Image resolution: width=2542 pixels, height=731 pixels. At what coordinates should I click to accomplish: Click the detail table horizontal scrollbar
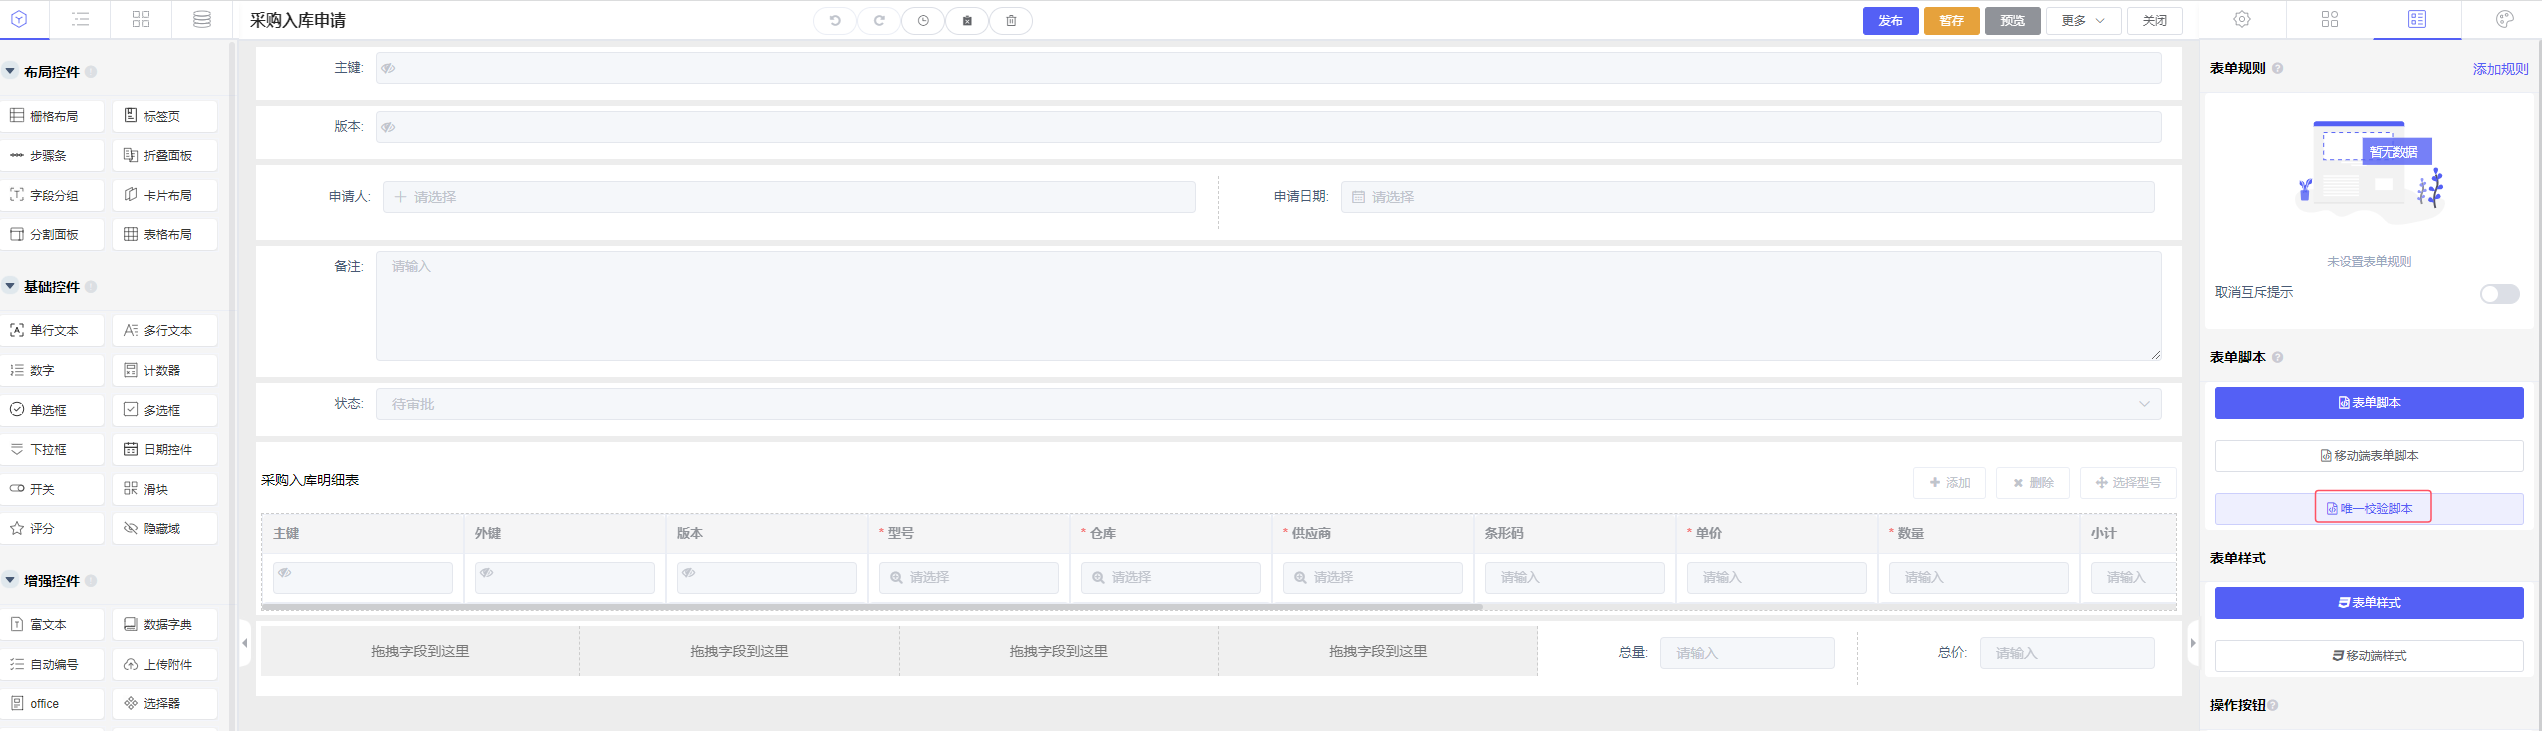[x=872, y=607]
